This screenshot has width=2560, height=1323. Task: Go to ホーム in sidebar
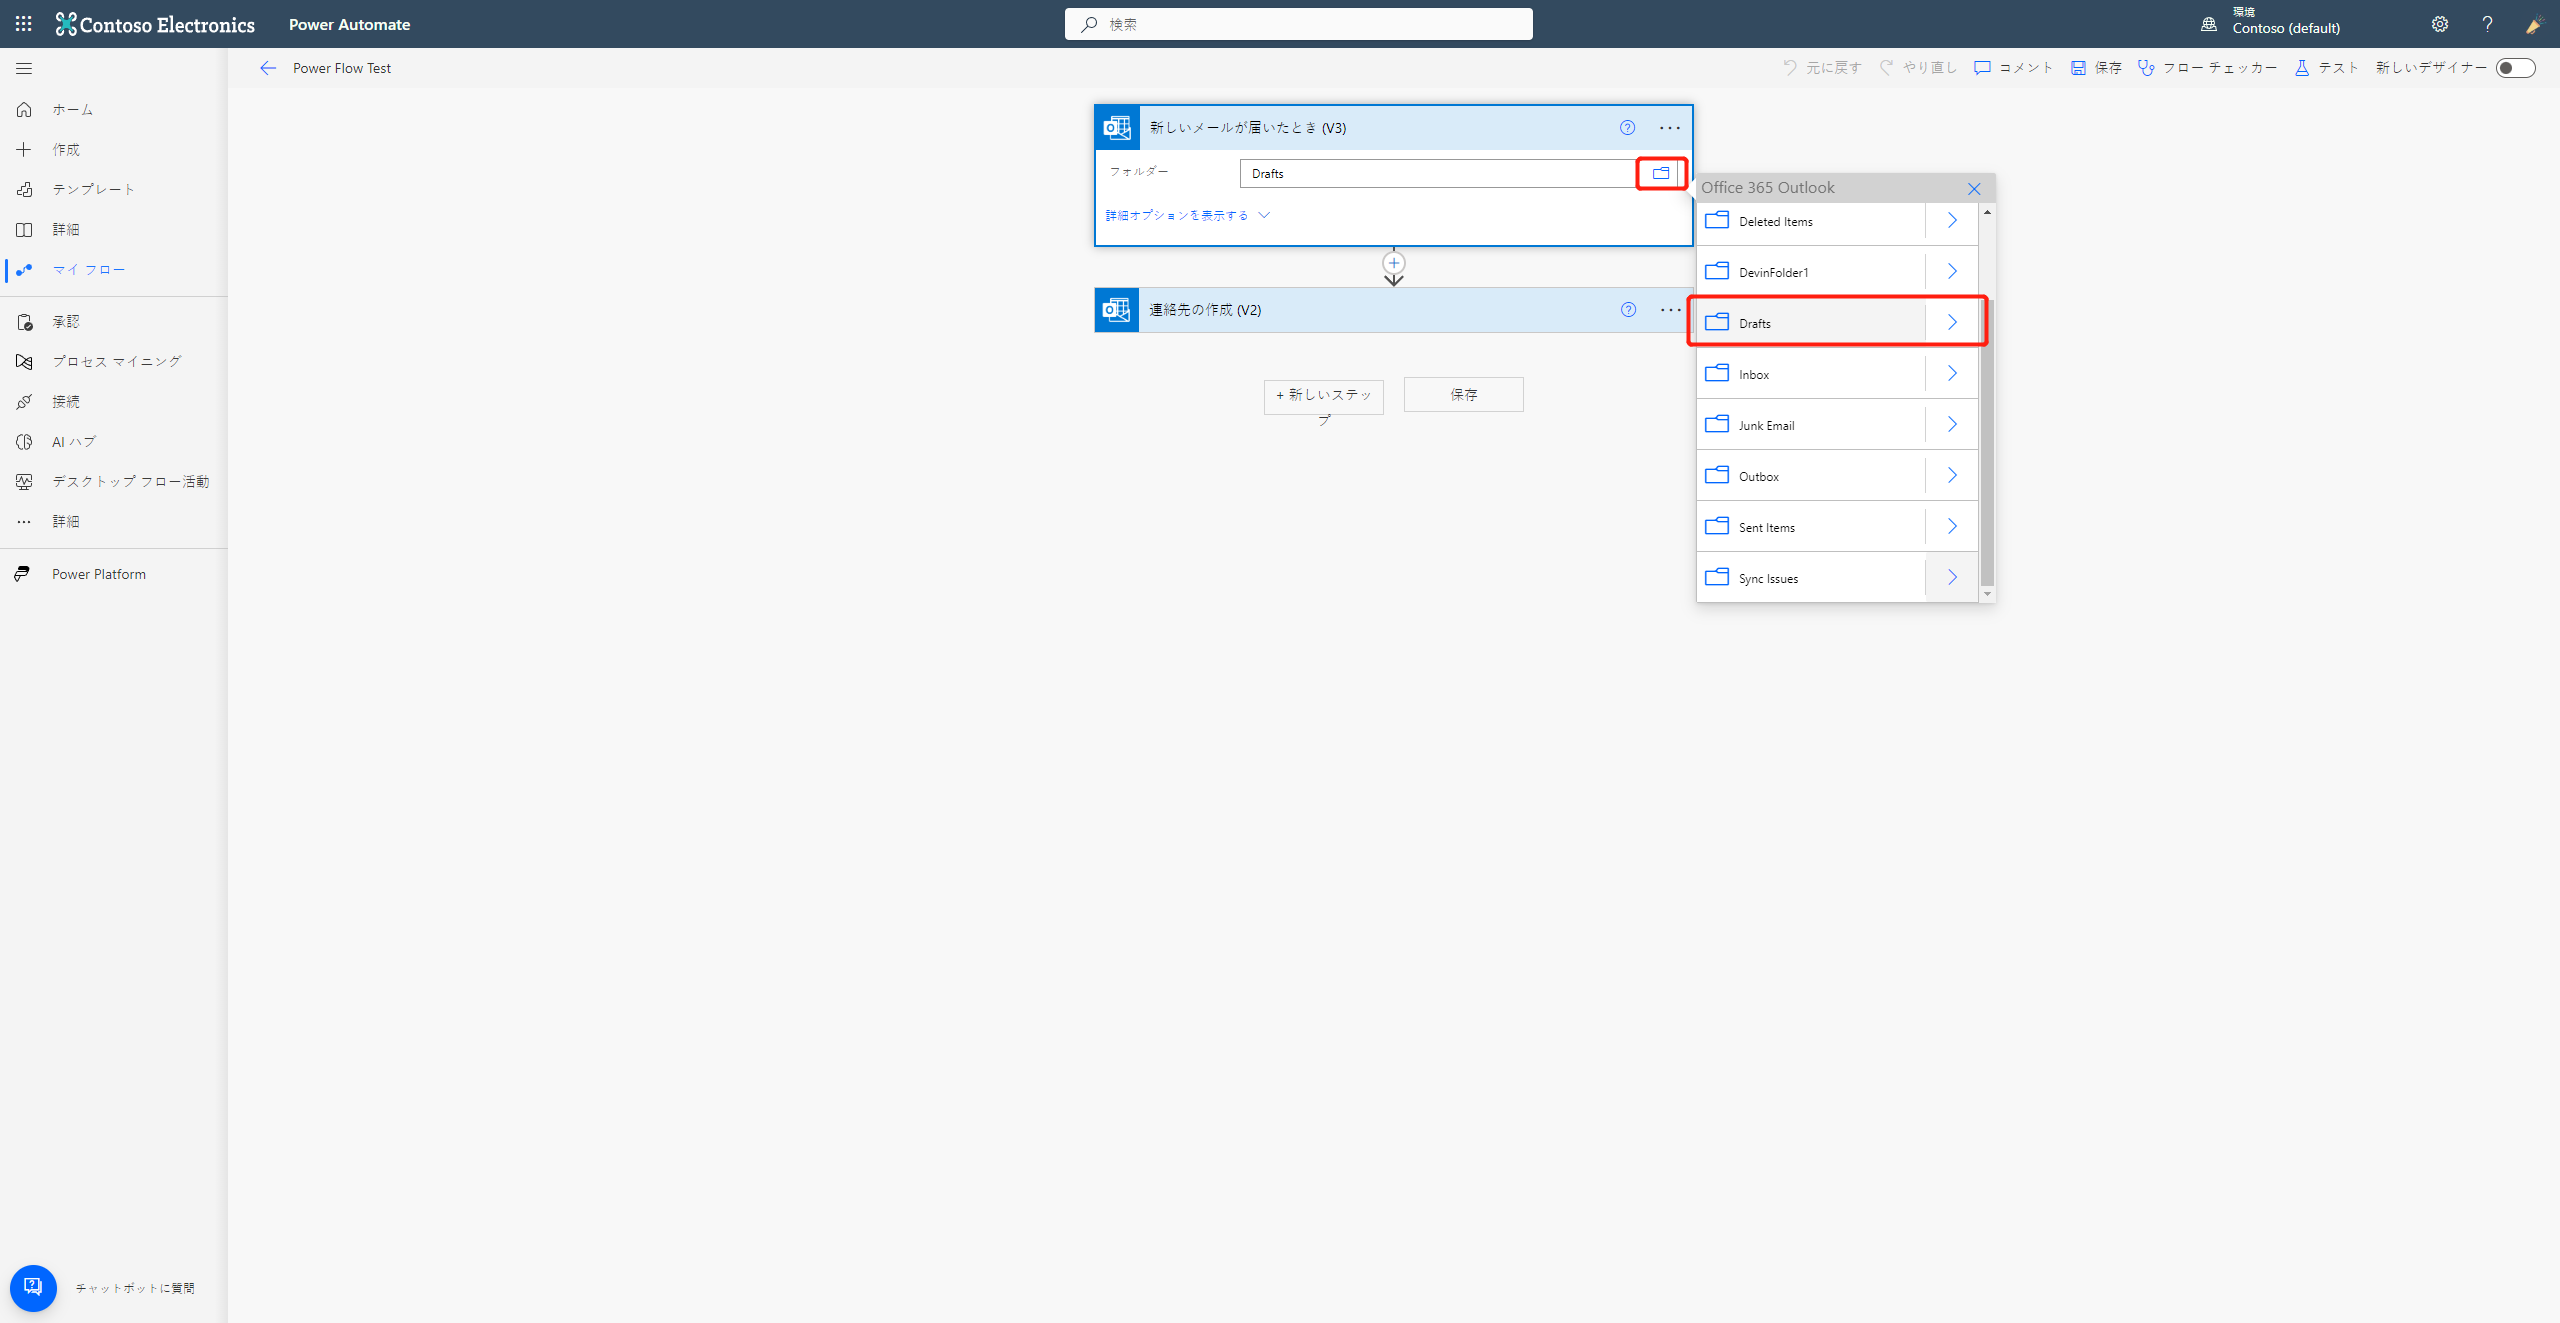pyautogui.click(x=114, y=110)
